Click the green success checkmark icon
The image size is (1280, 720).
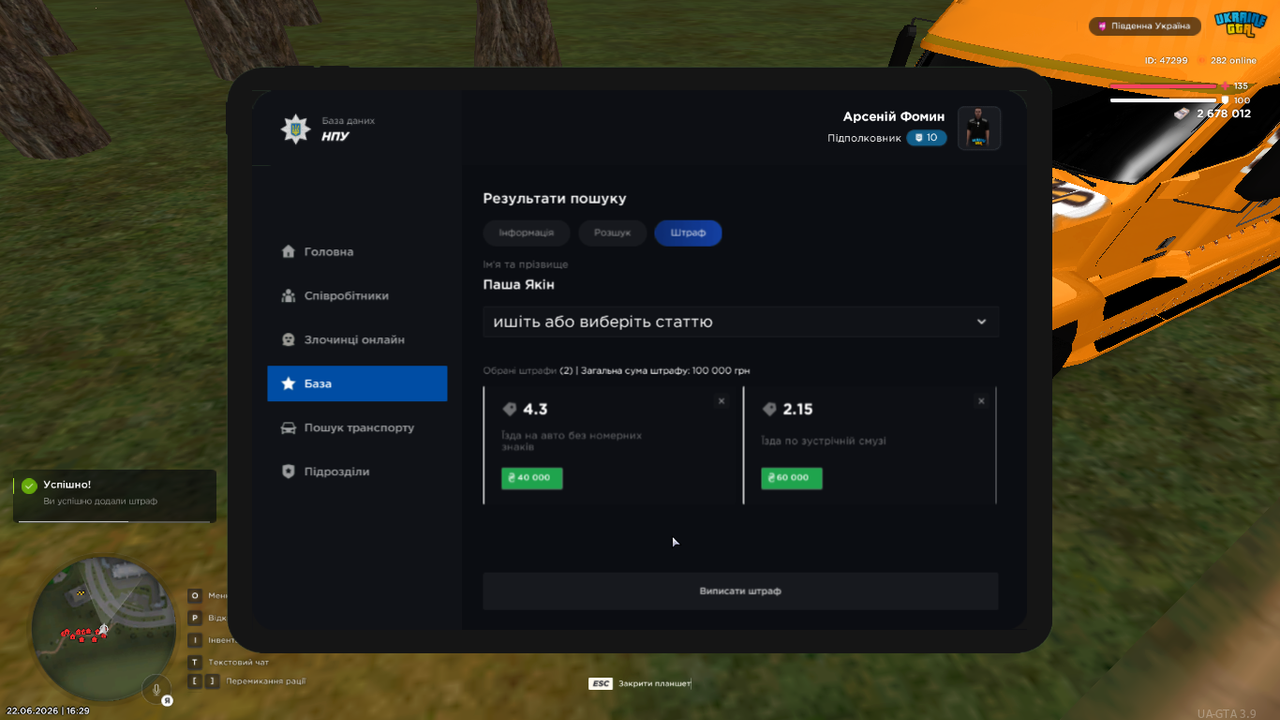tap(29, 485)
